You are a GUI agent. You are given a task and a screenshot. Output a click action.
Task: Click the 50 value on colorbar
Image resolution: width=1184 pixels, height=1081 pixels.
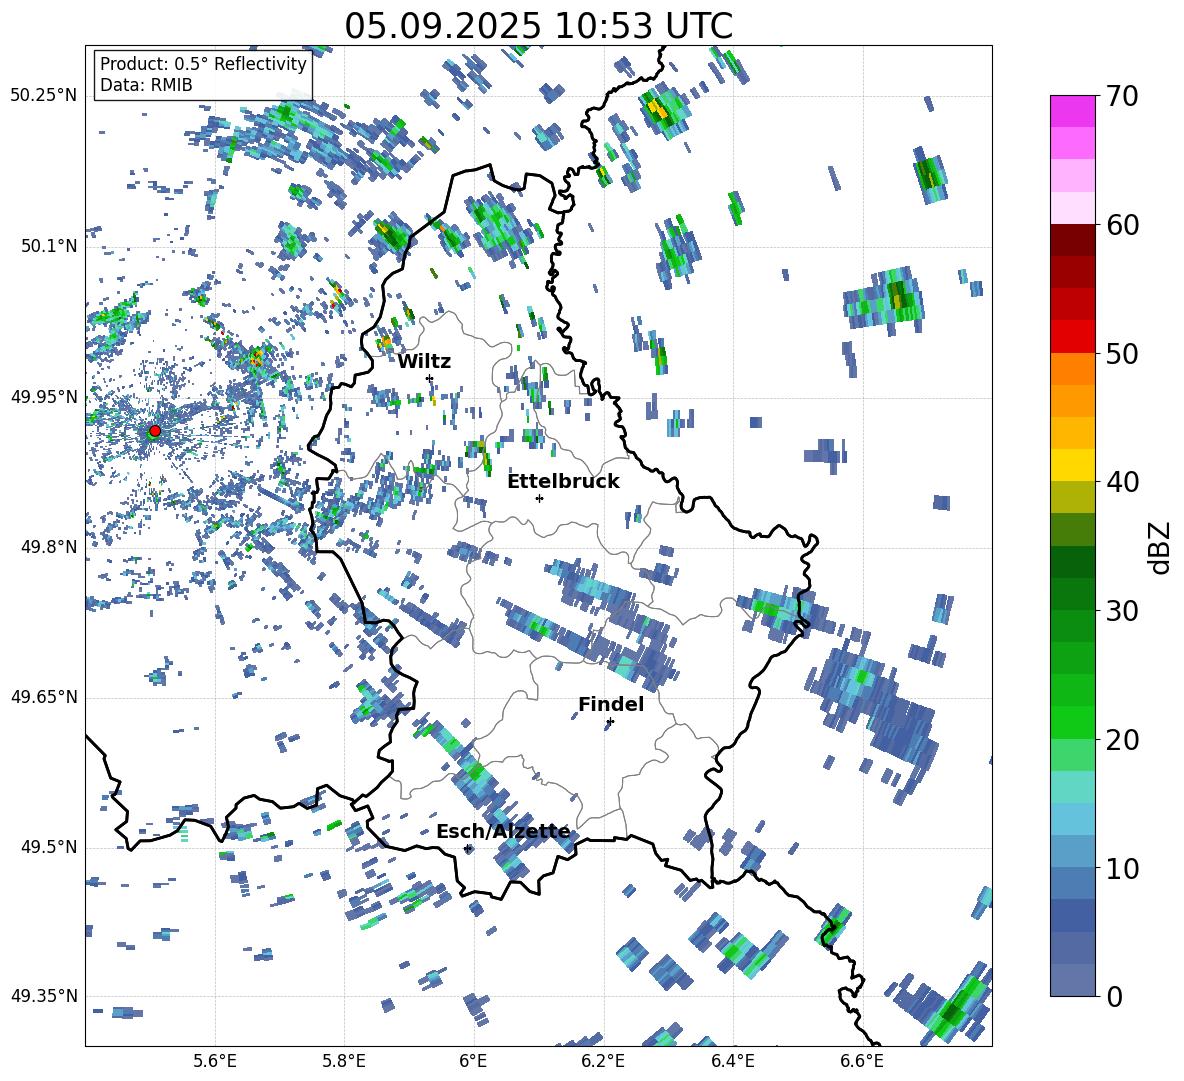pyautogui.click(x=1122, y=354)
